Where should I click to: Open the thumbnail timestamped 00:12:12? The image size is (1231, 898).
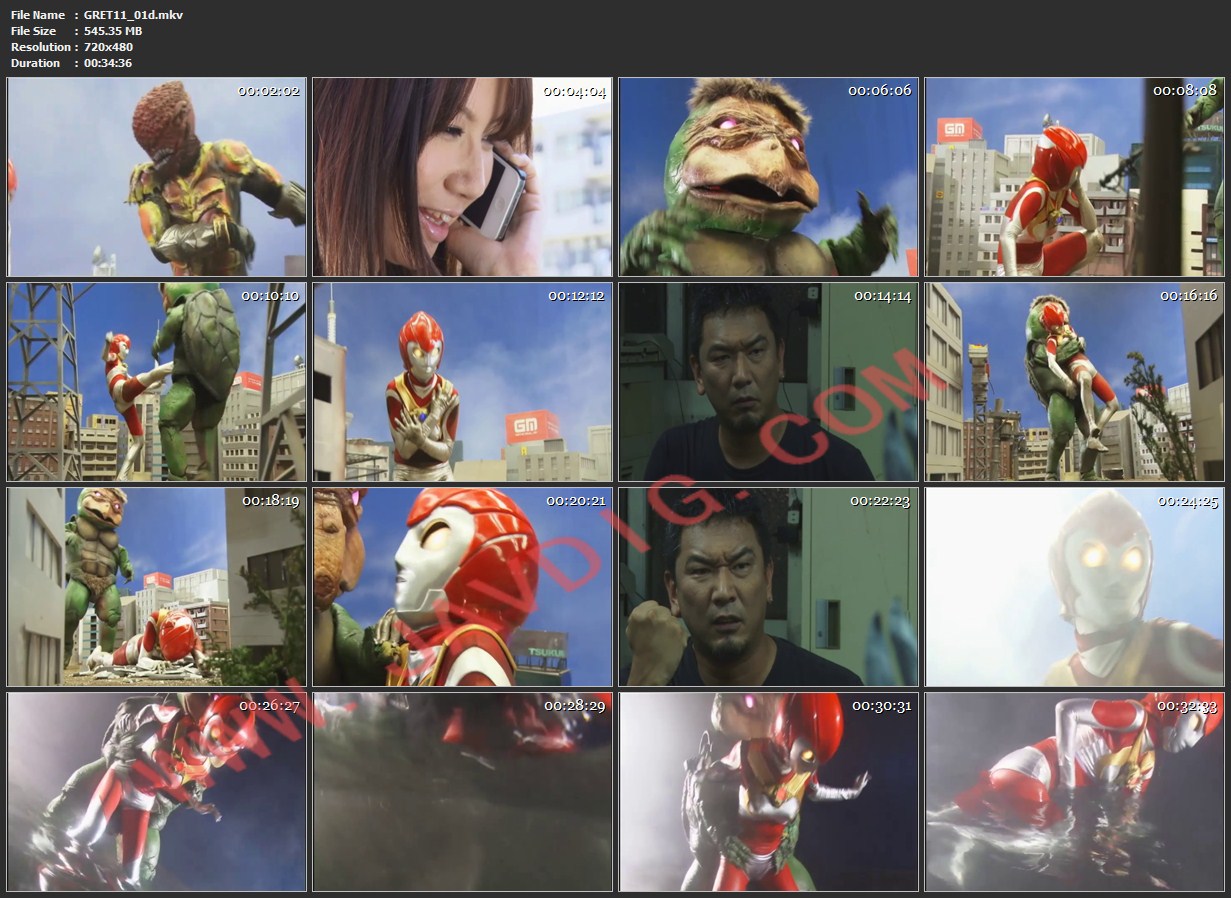tap(463, 382)
